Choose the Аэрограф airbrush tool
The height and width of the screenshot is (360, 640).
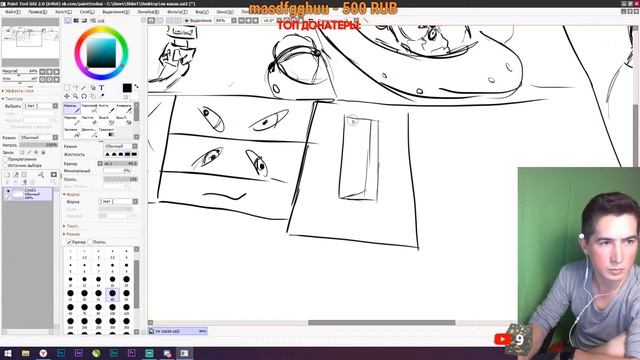[x=89, y=108]
